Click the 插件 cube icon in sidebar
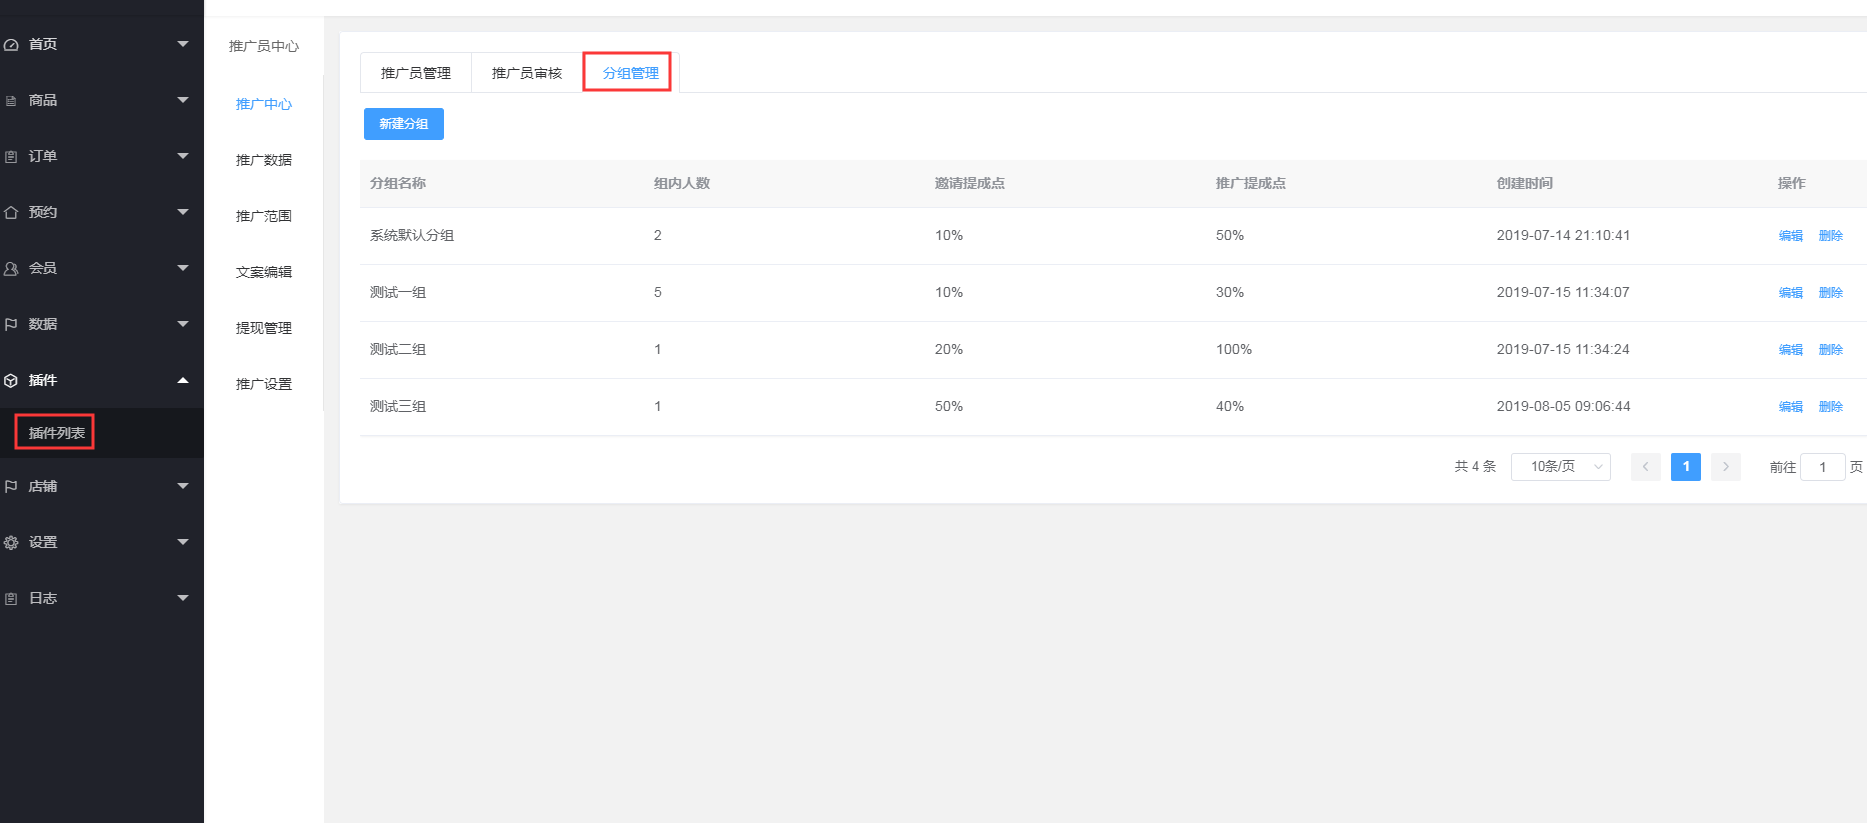Screen dimensions: 1867x823 (11, 381)
